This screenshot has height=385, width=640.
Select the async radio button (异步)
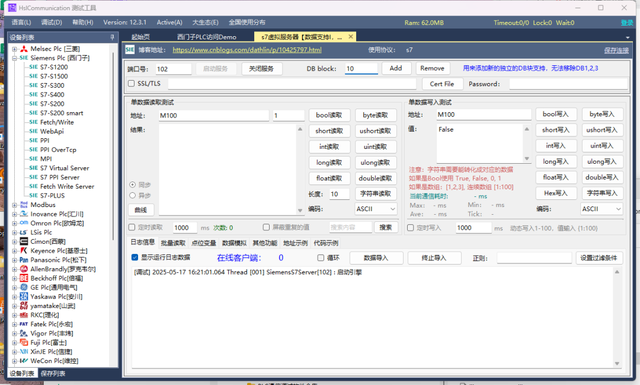click(x=133, y=196)
